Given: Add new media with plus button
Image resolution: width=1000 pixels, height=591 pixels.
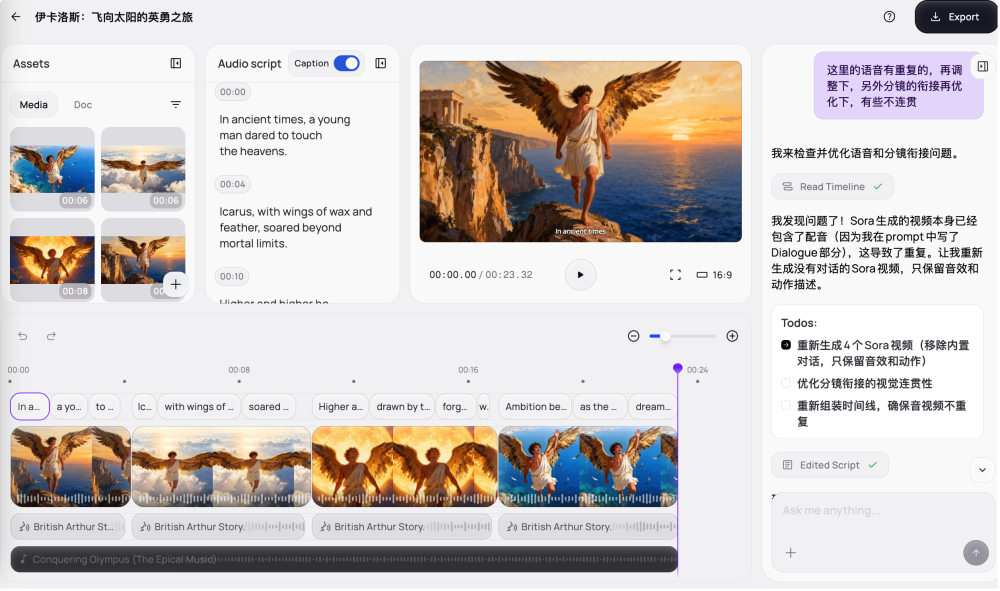Looking at the screenshot, I should coord(175,284).
